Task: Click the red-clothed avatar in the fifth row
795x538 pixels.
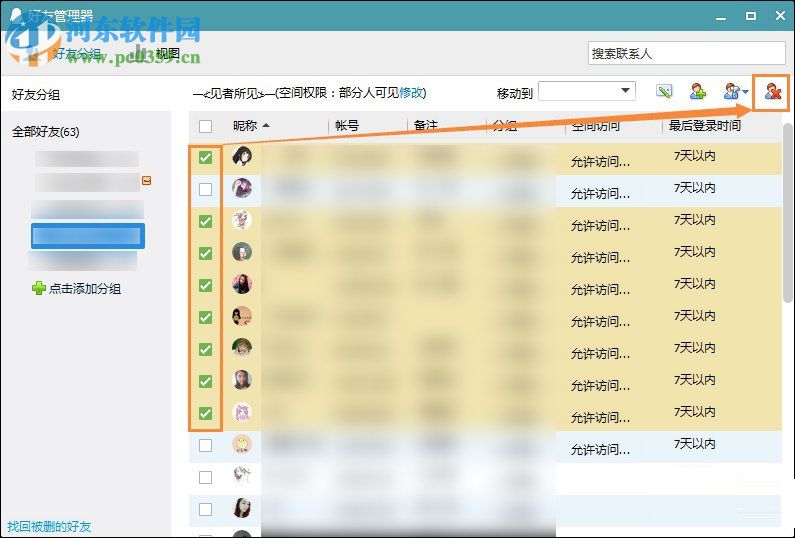Action: pyautogui.click(x=242, y=284)
